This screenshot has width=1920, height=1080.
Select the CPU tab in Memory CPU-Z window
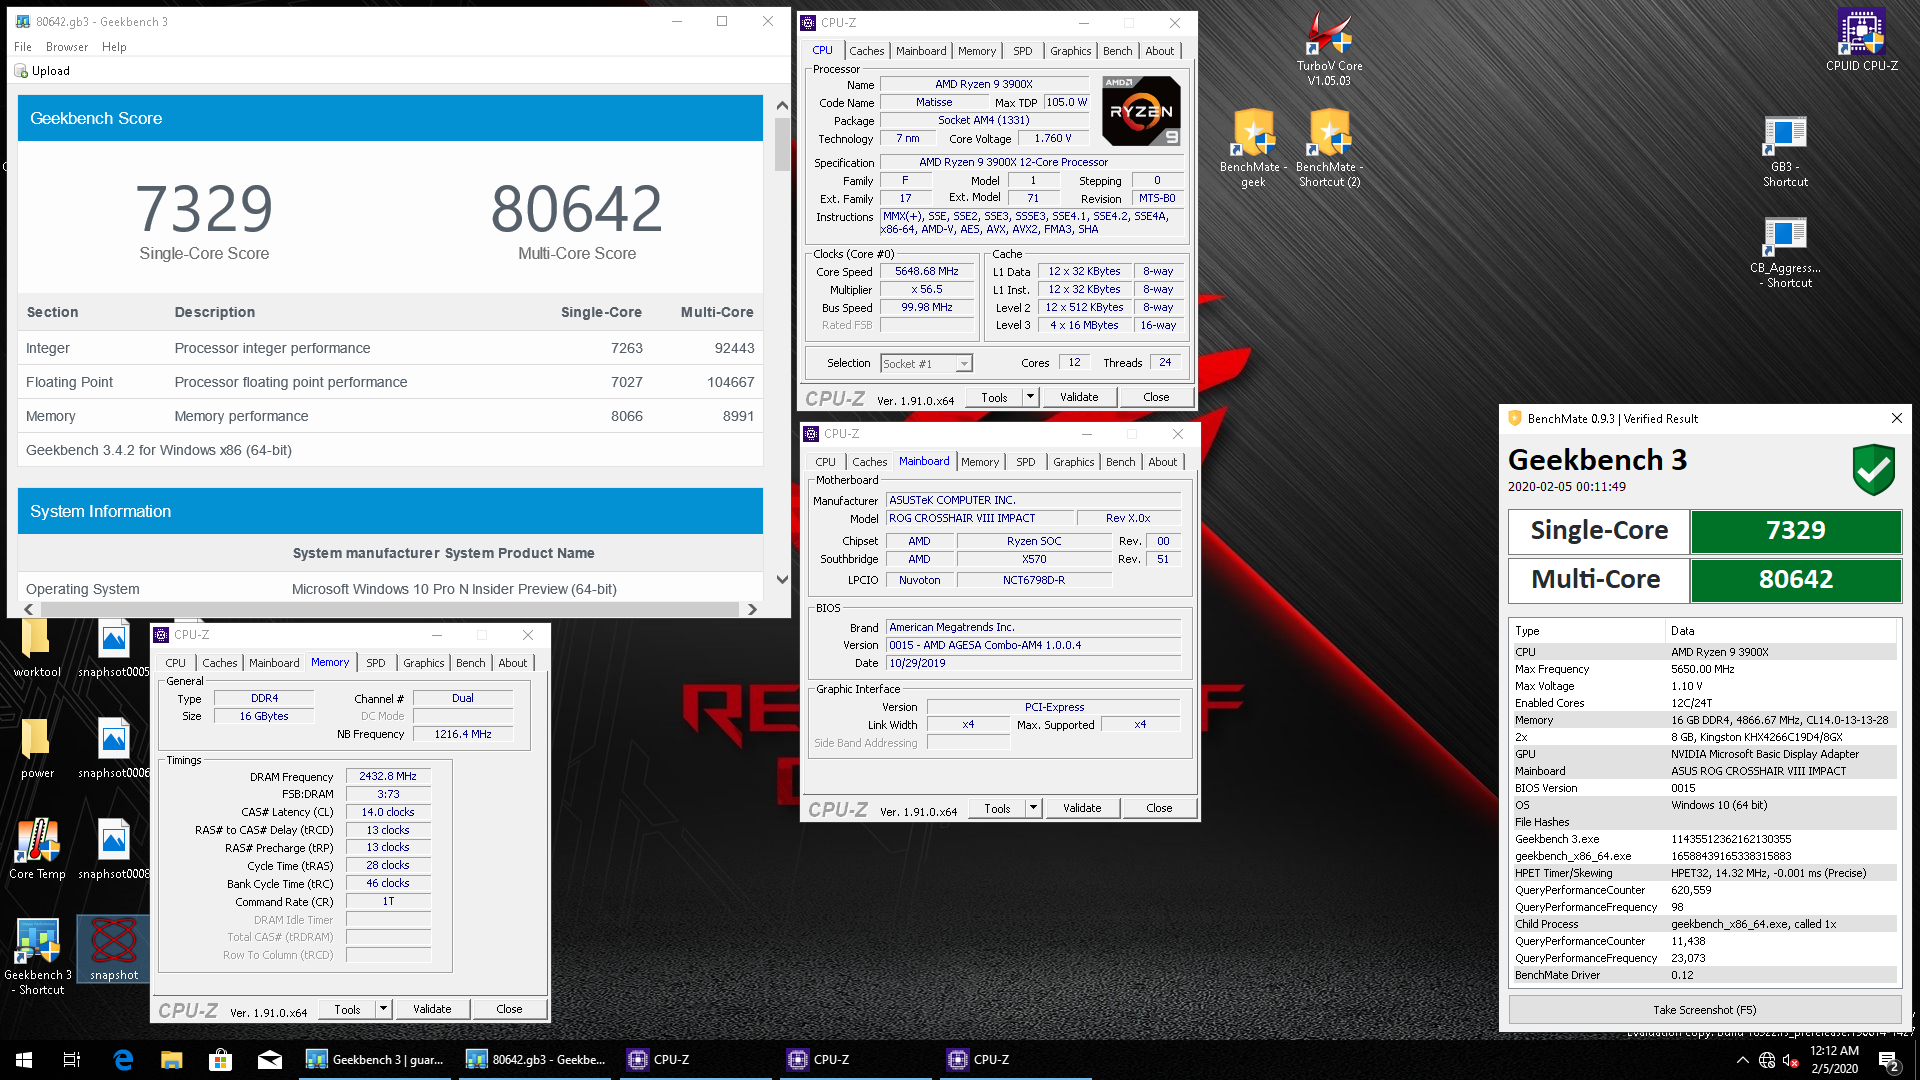[x=176, y=663]
